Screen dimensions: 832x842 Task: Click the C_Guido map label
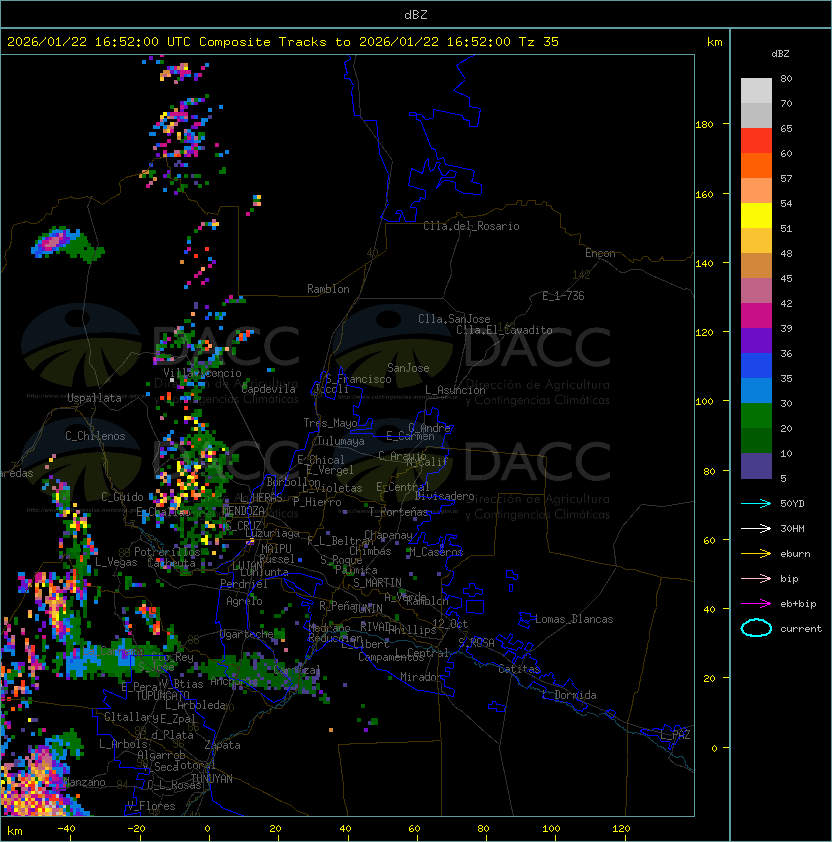(122, 497)
